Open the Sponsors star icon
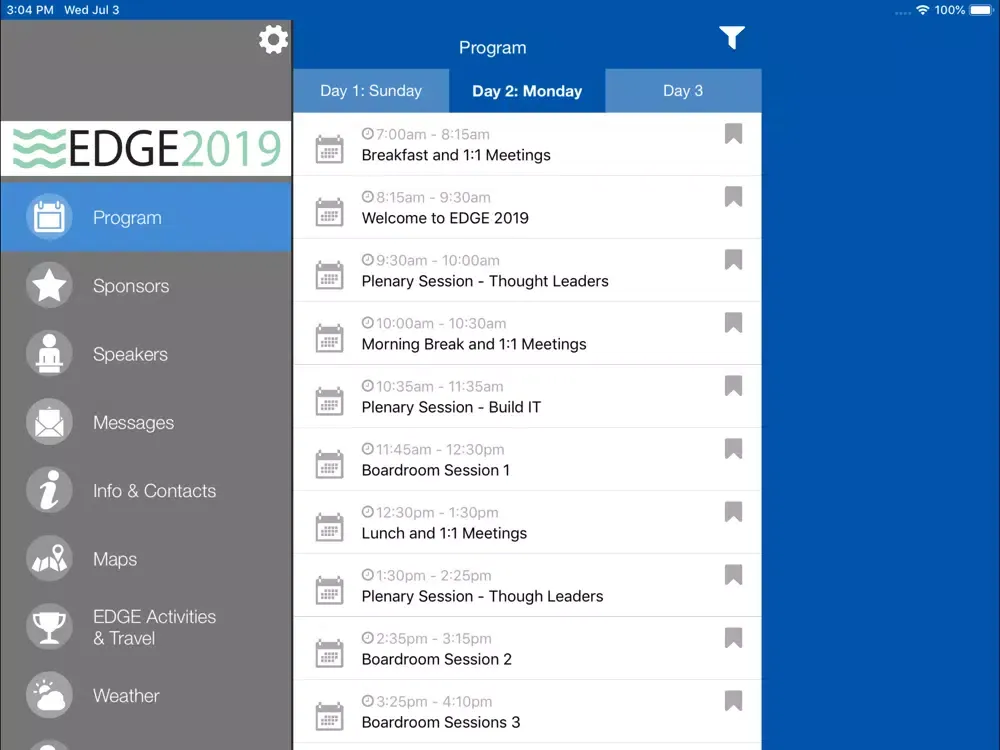The image size is (1000, 750). pos(49,285)
